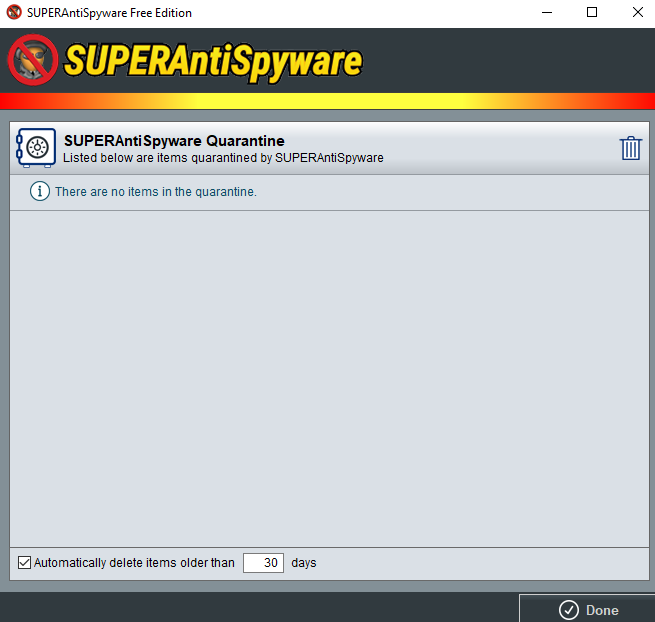This screenshot has width=655, height=622.
Task: Maximize the SUPERAntiSpyware window
Action: click(x=592, y=13)
